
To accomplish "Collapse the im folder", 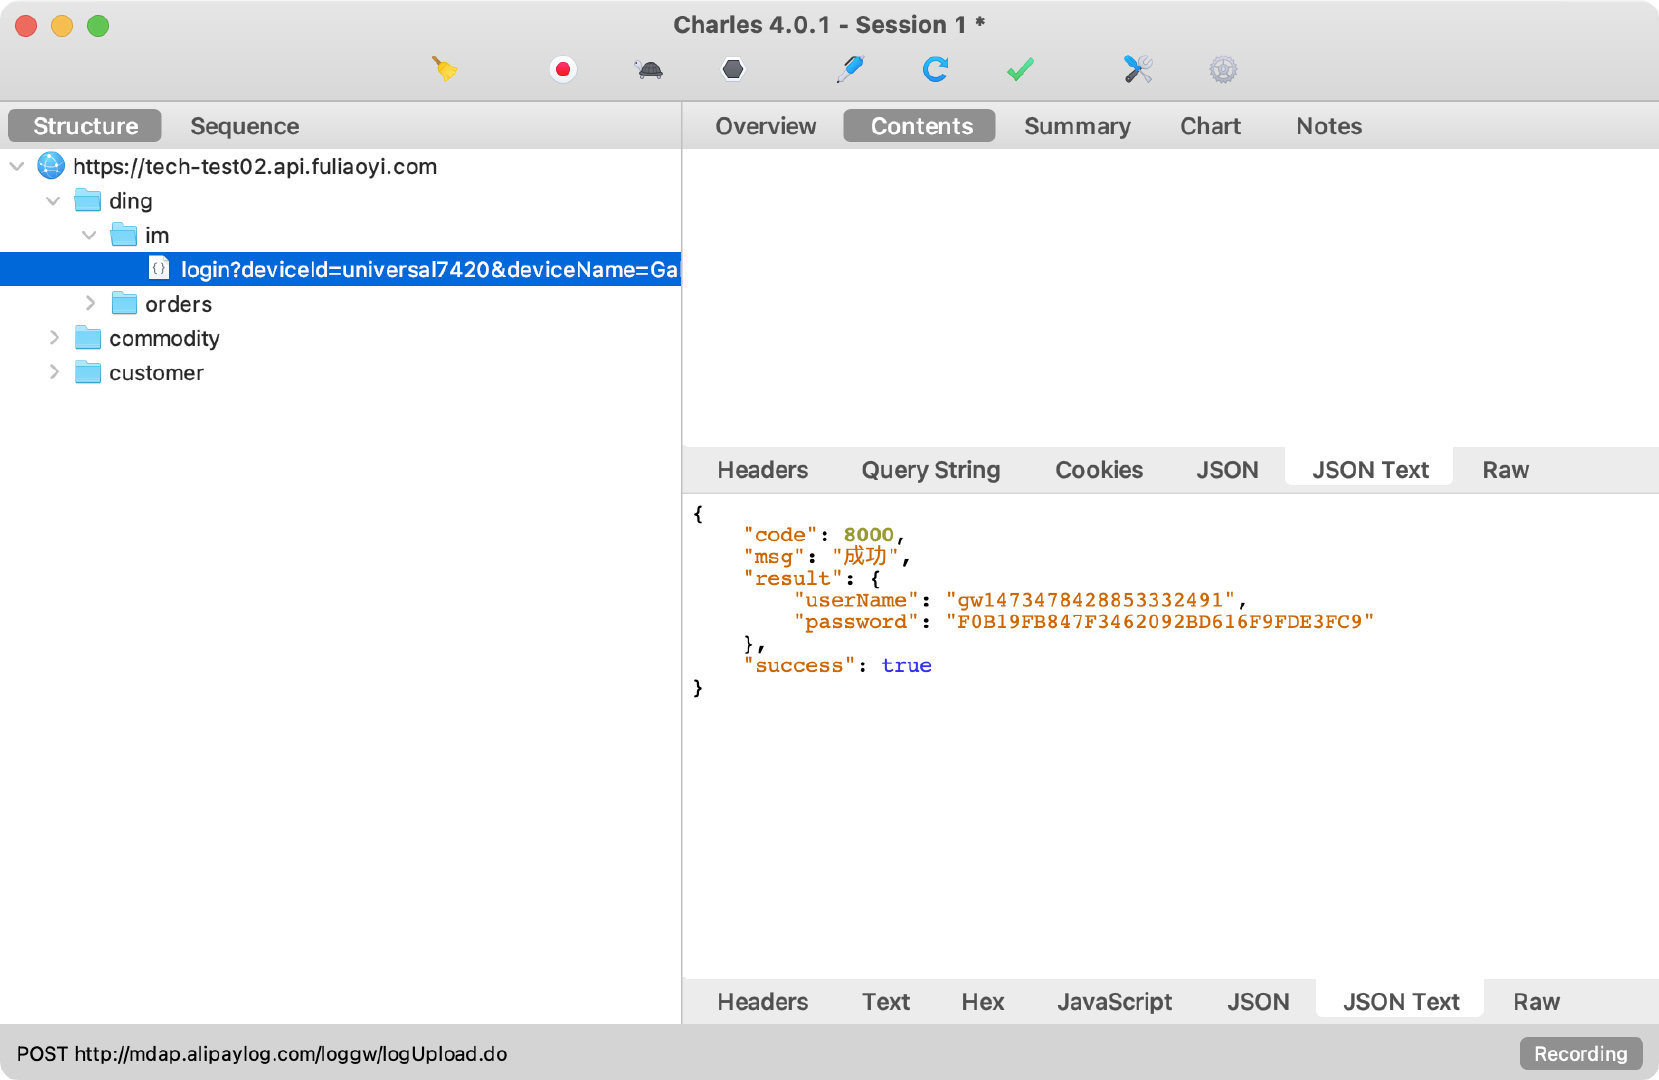I will point(89,235).
